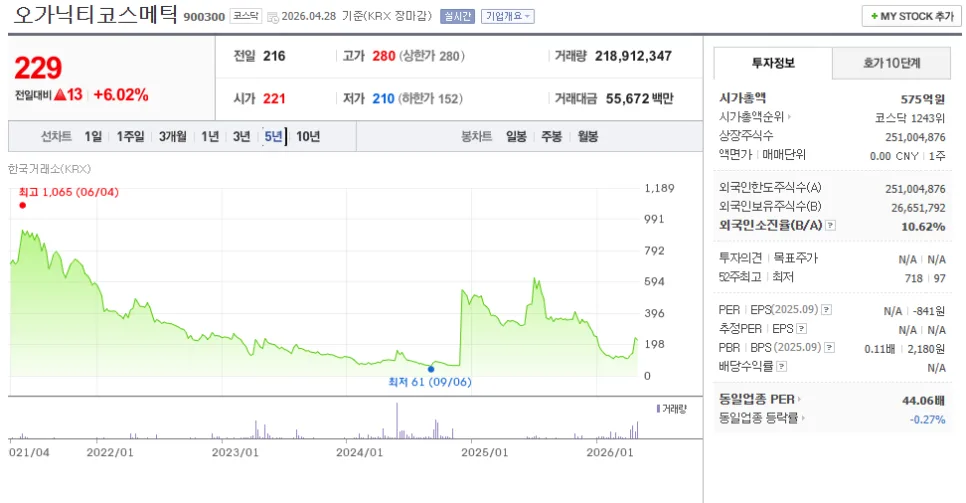Screen dimensions: 966x503
Task: Click the red 최고 1,065 marker on chart
Action: click(23, 205)
